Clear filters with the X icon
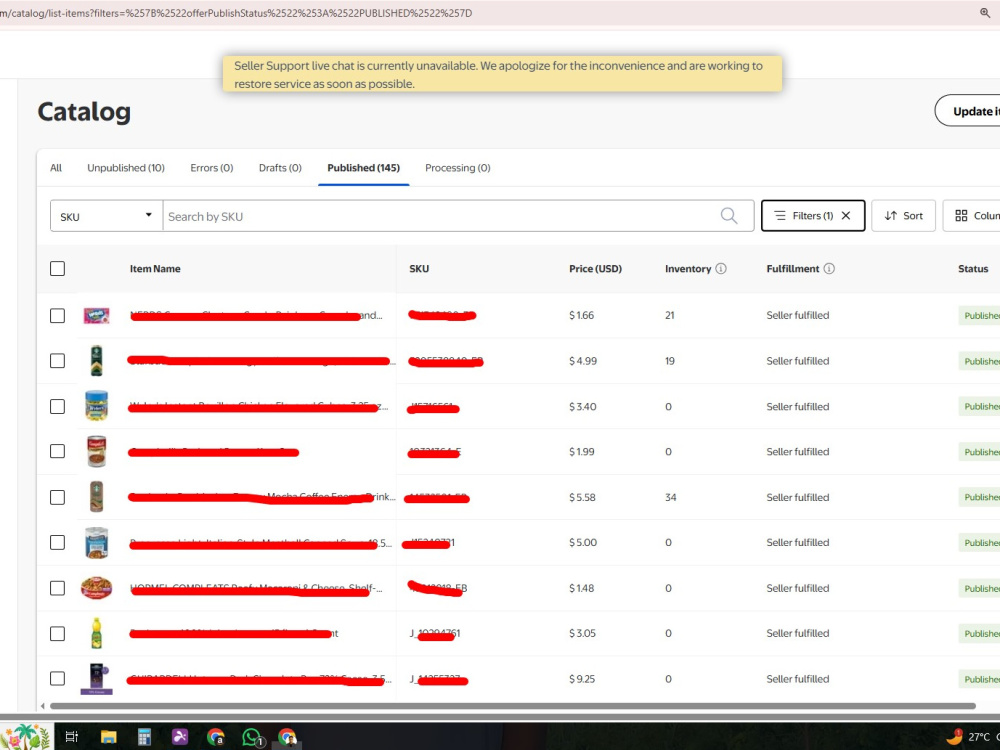 (x=846, y=216)
